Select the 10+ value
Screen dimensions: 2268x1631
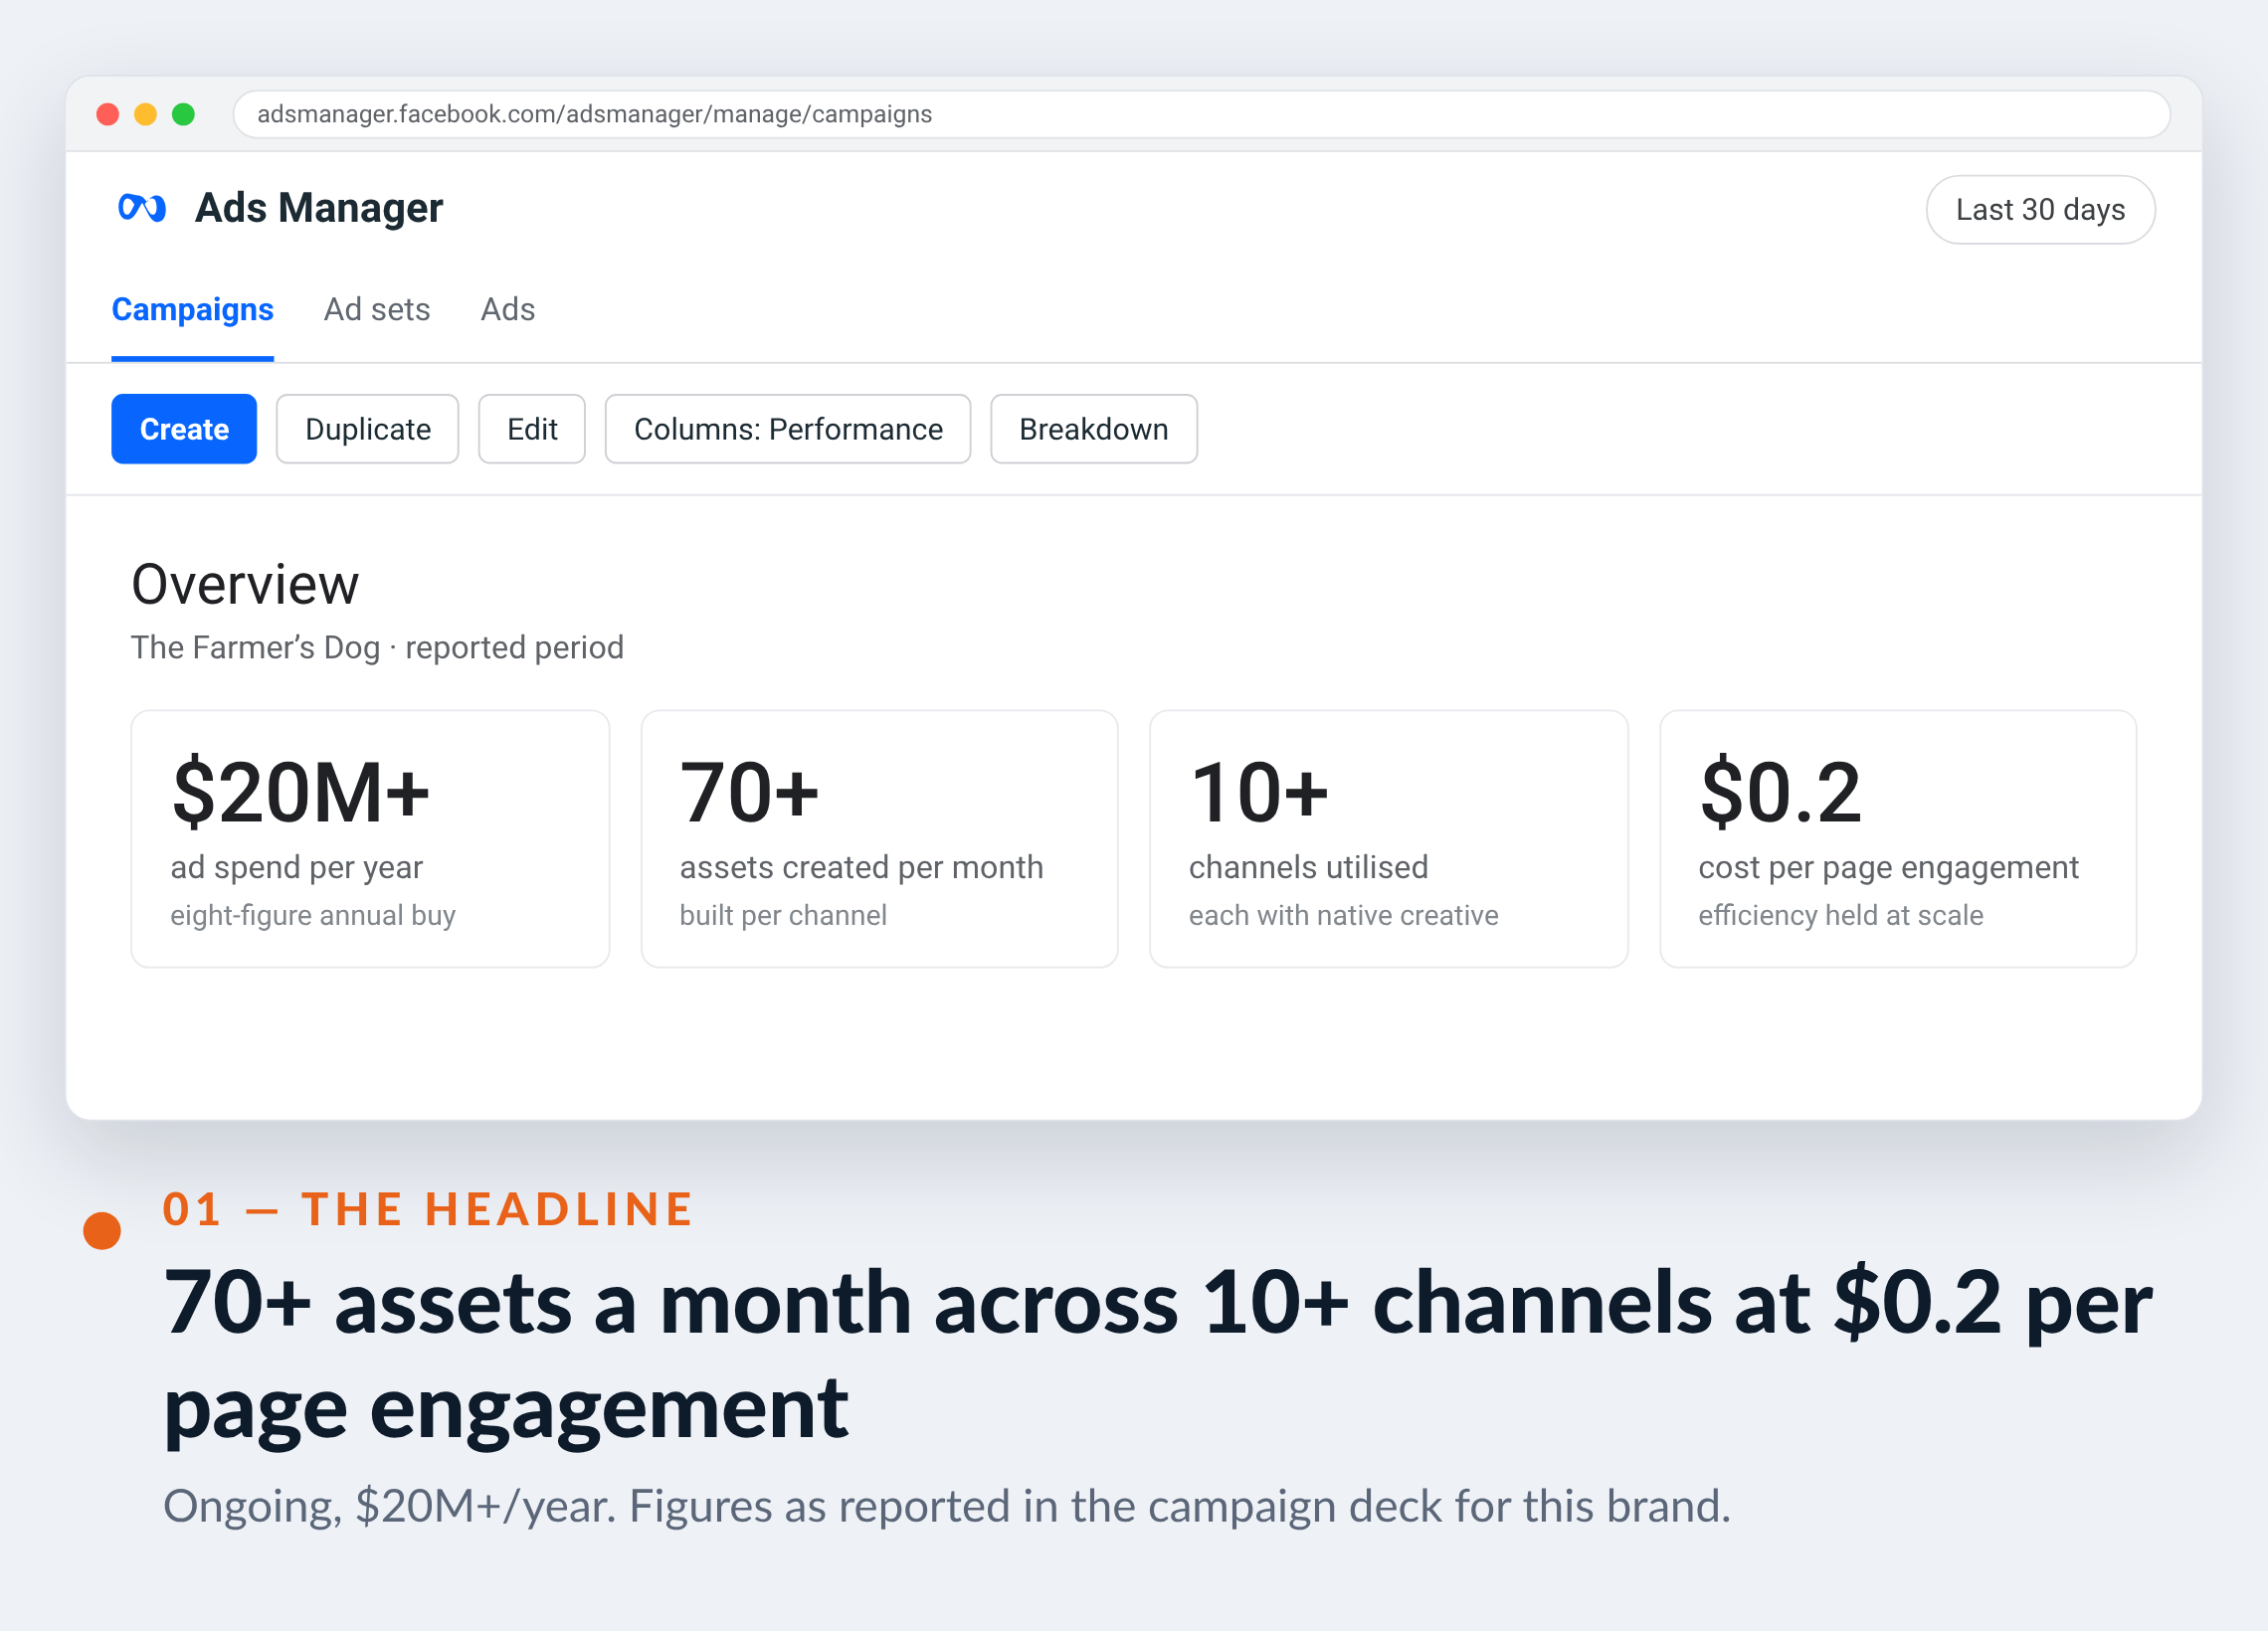pyautogui.click(x=1259, y=793)
